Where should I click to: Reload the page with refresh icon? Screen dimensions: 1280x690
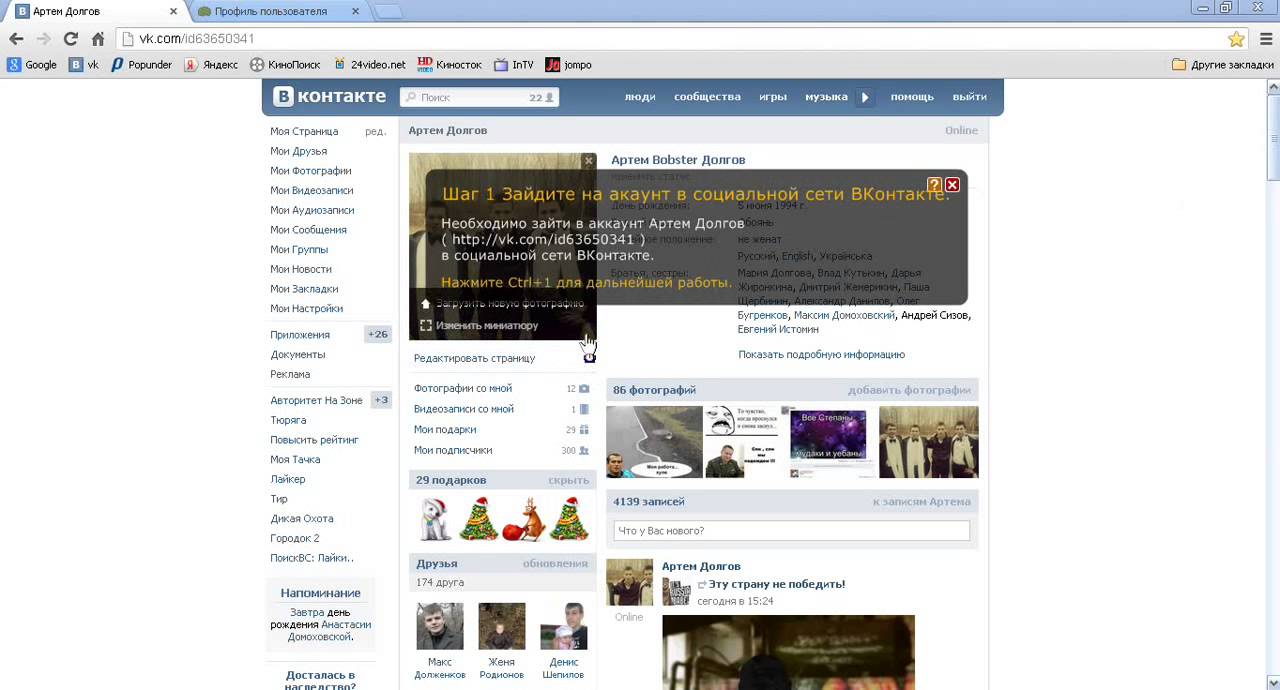pos(70,39)
